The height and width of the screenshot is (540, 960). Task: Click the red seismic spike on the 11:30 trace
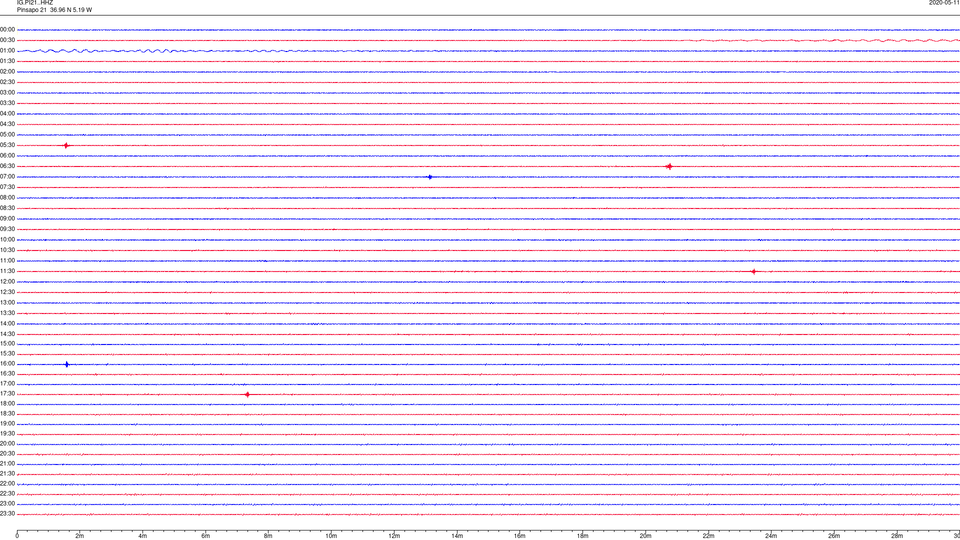[x=754, y=271]
